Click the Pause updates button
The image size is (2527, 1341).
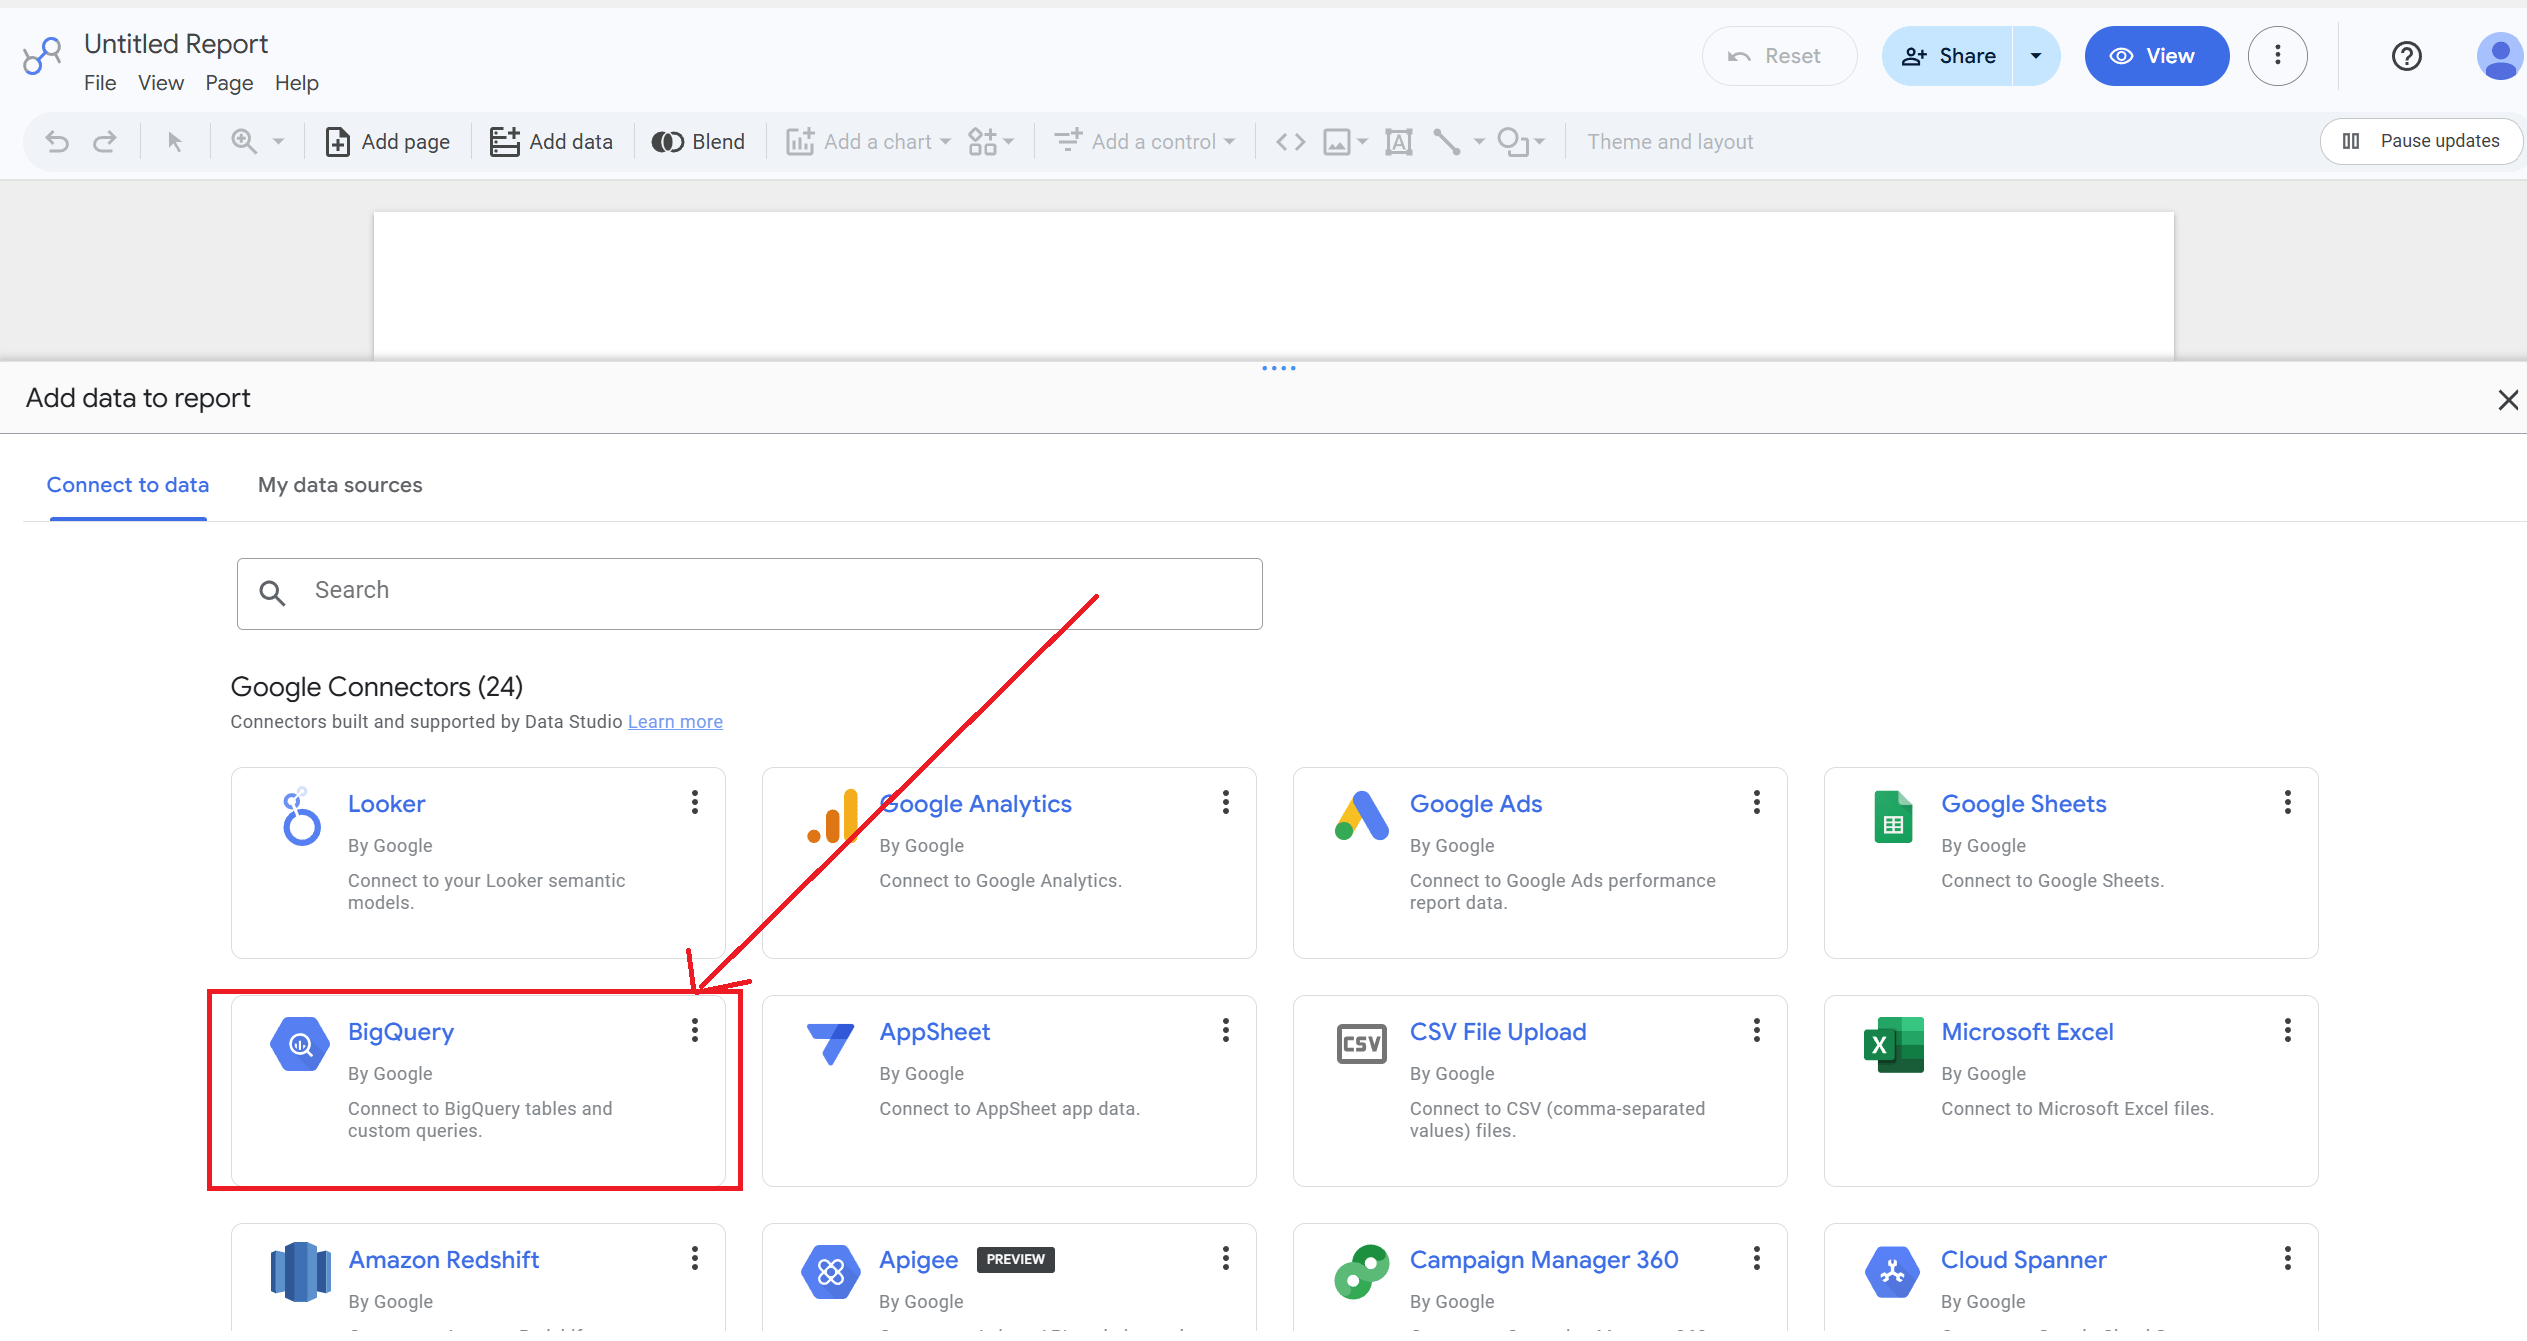click(x=2421, y=141)
